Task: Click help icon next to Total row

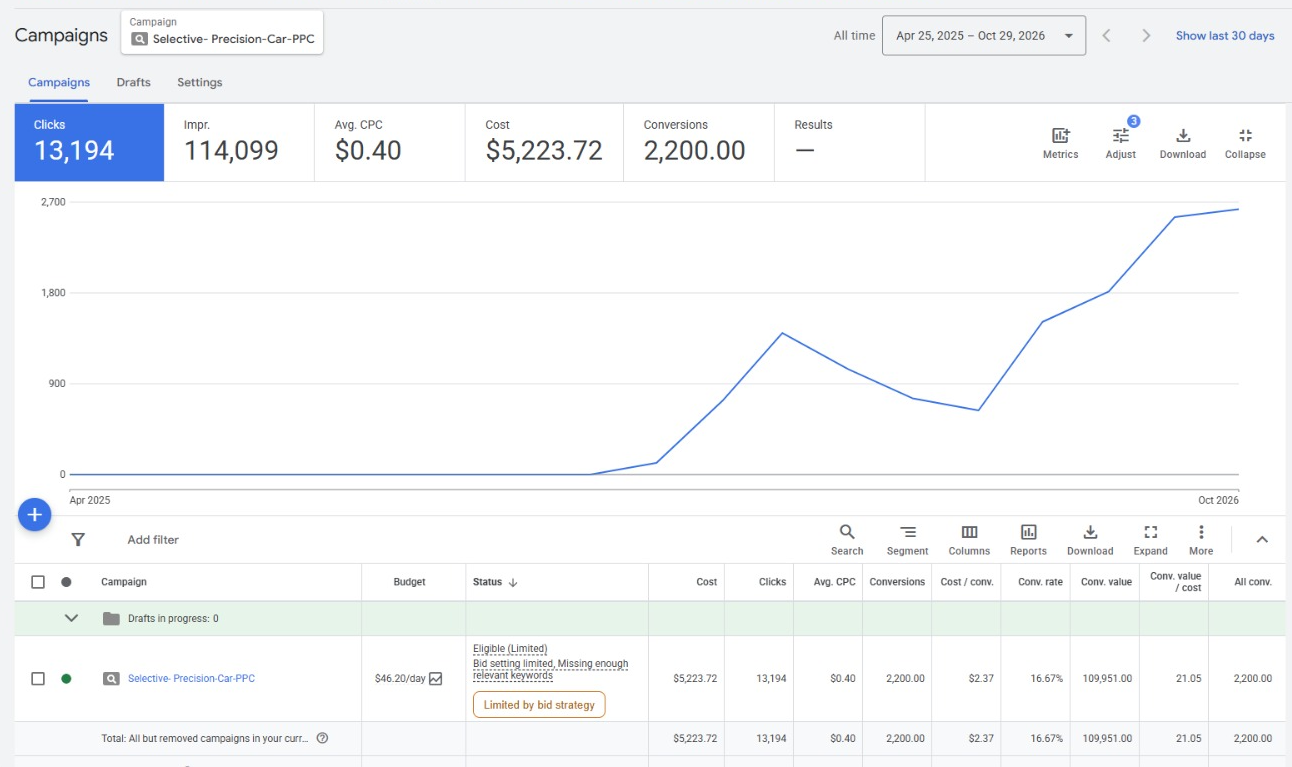Action: 322,739
